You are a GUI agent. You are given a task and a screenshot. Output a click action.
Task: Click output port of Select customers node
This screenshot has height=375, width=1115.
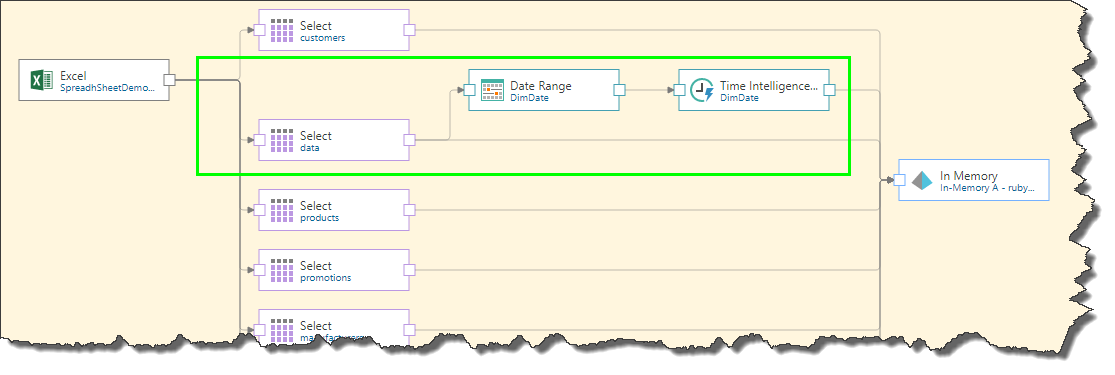click(x=409, y=30)
